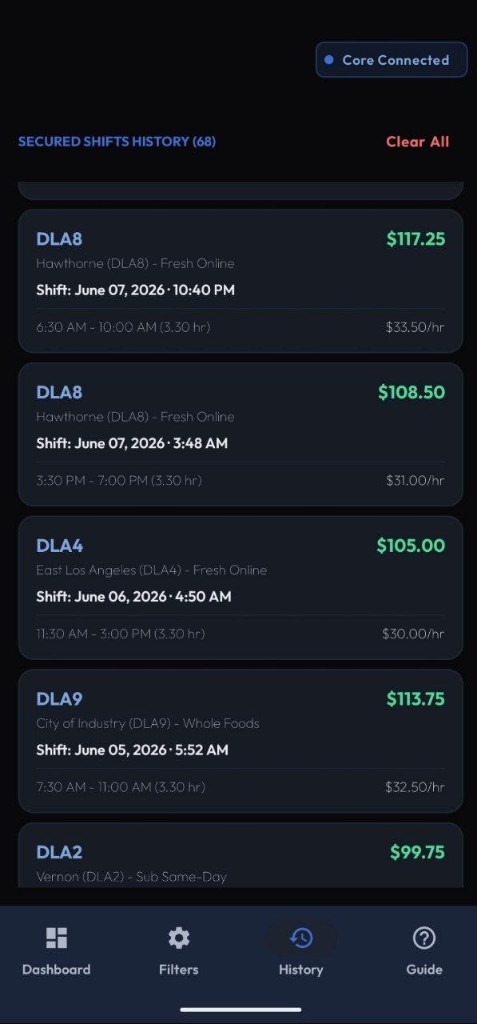This screenshot has height=1024, width=477.
Task: Tap the $113.75 earnings amount
Action: 416,699
